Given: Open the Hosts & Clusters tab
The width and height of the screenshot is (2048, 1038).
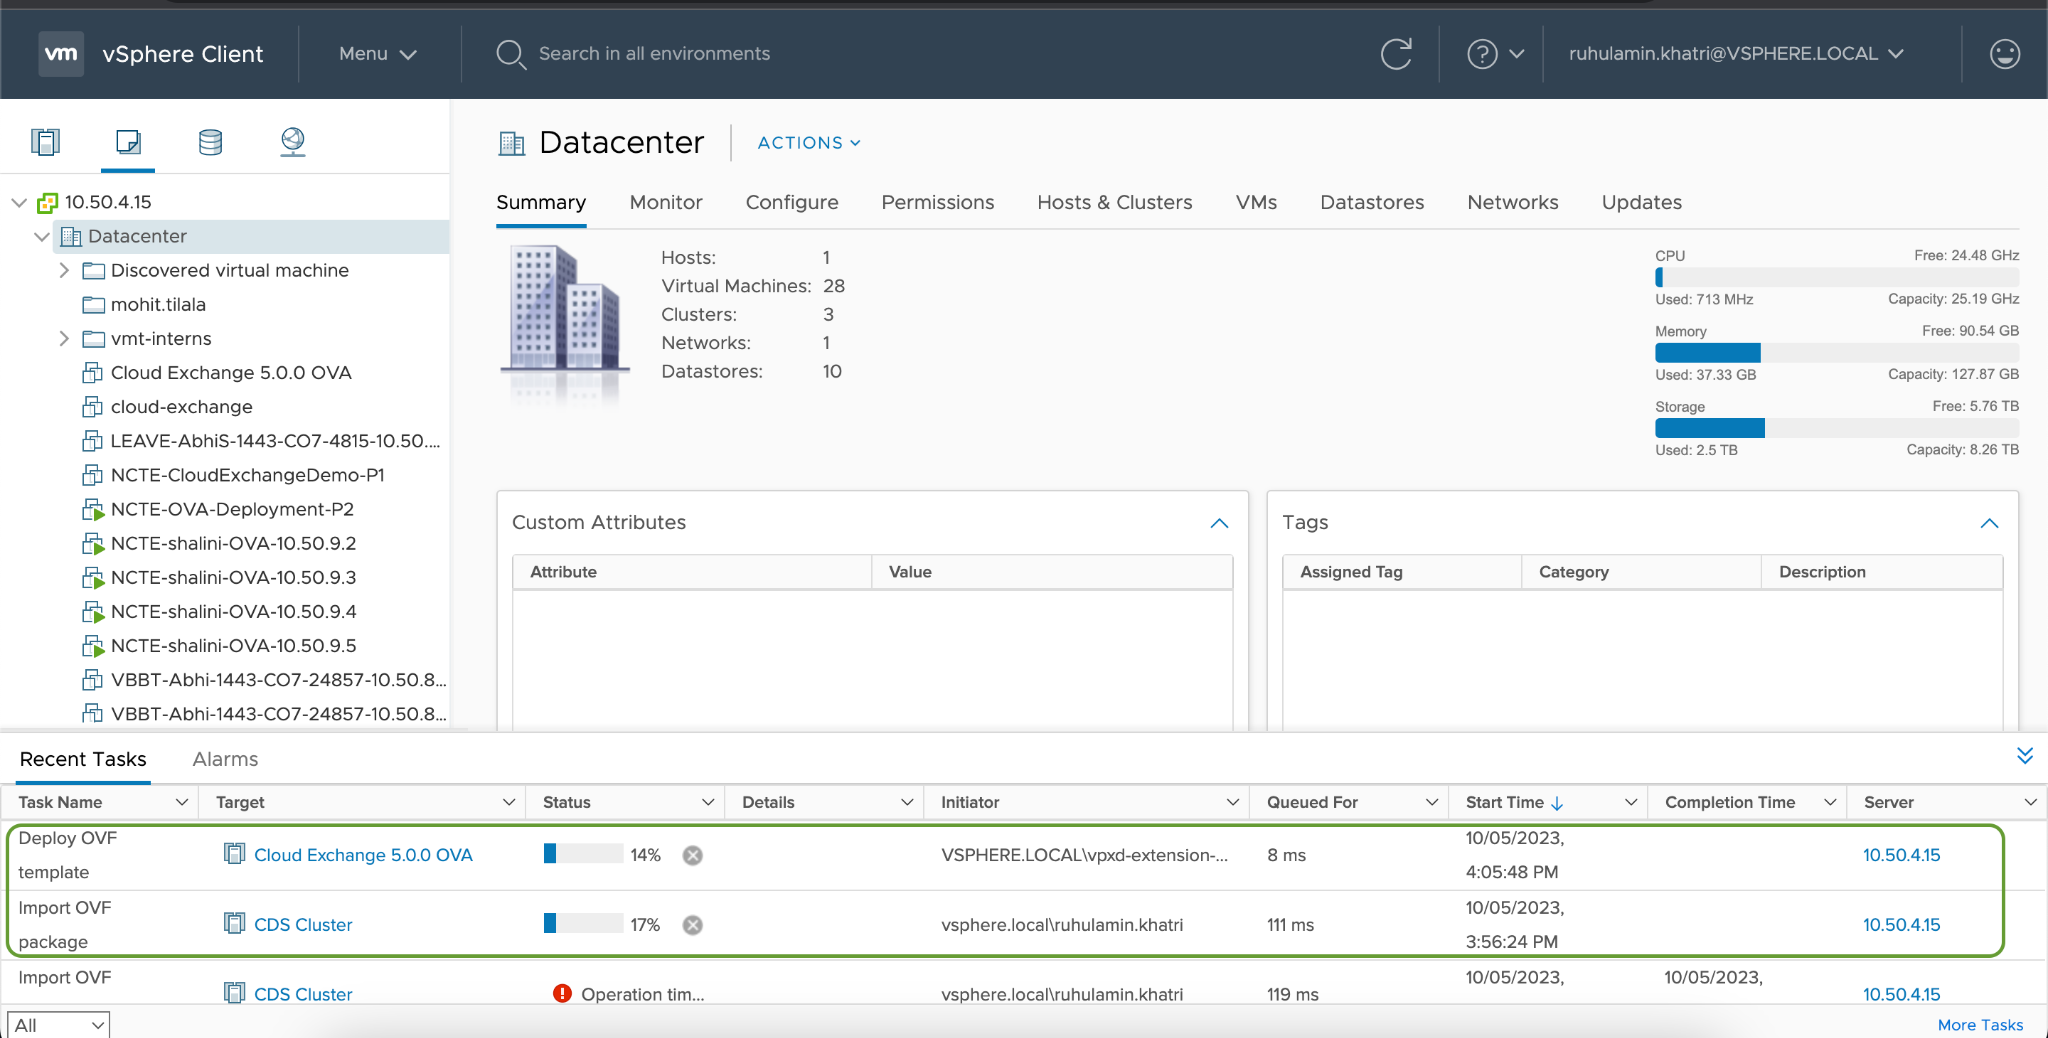Looking at the screenshot, I should (x=1115, y=203).
